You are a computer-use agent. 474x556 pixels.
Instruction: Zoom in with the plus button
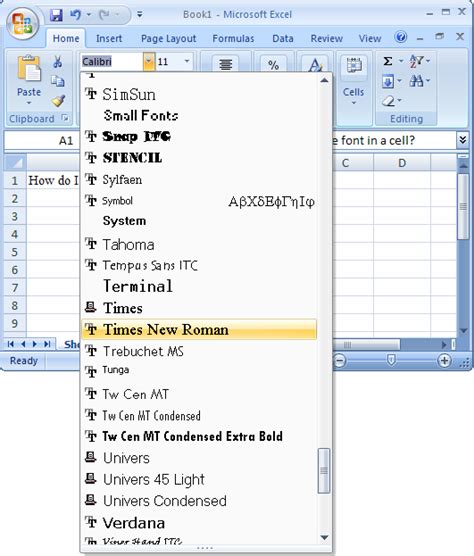pyautogui.click(x=444, y=361)
